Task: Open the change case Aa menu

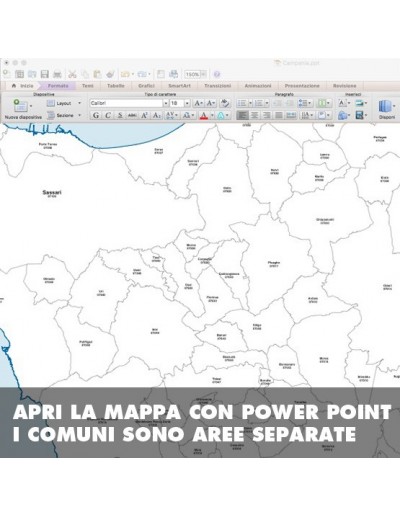Action: pos(188,115)
